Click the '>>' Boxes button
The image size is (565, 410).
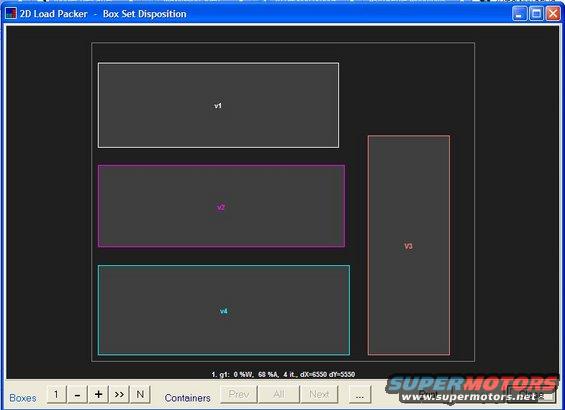(119, 395)
